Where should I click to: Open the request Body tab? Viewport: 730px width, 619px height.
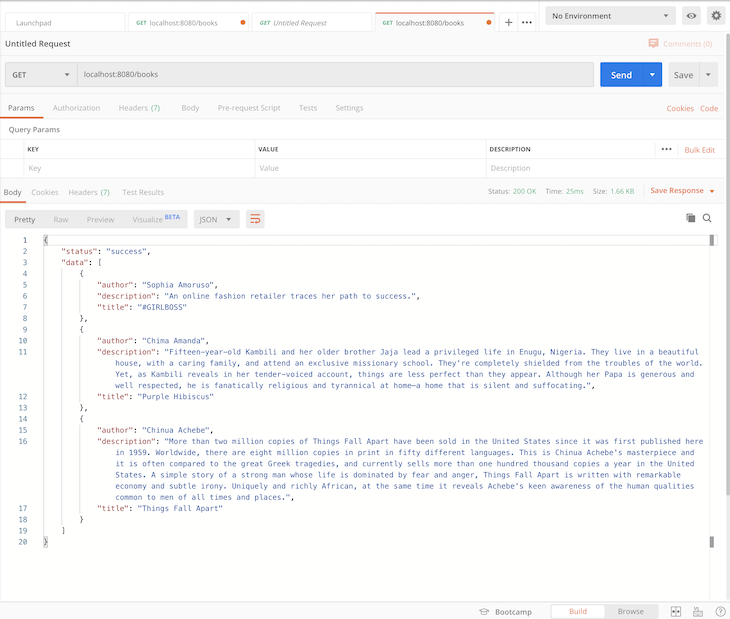190,108
